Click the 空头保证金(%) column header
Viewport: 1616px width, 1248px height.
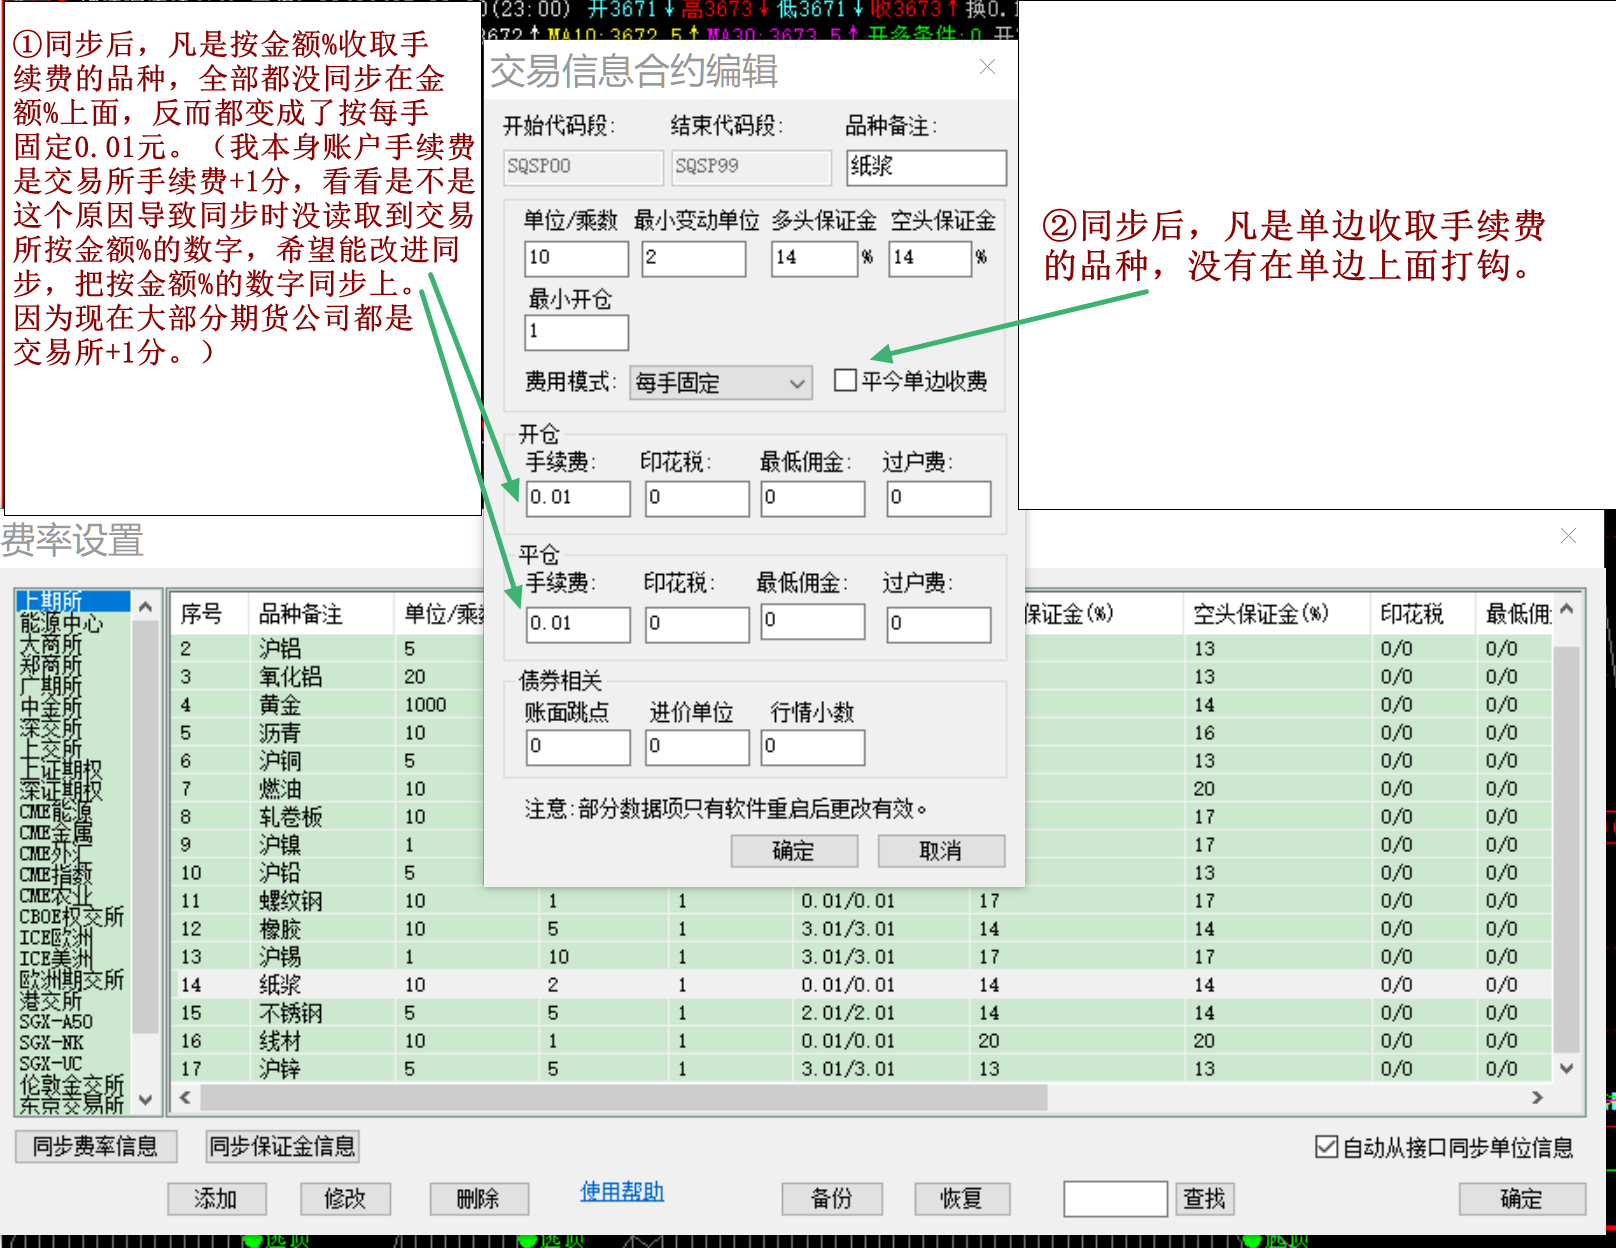[1276, 614]
